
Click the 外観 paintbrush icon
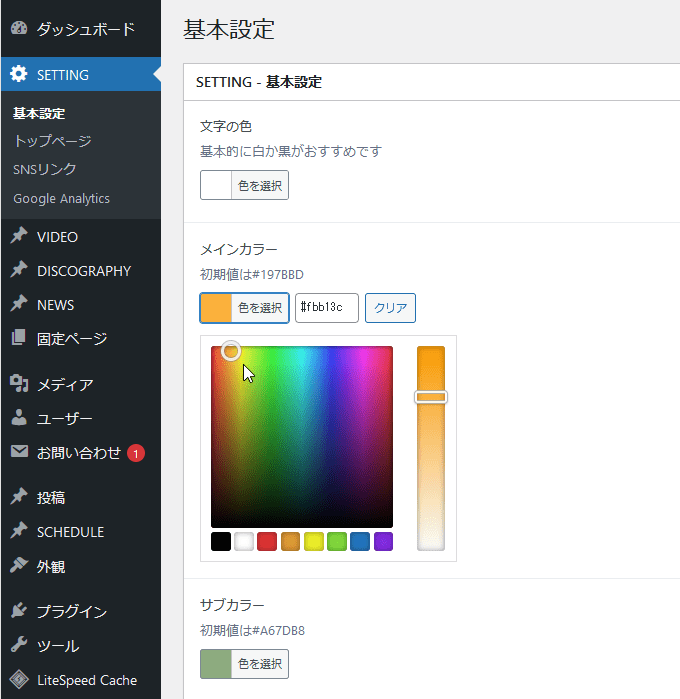click(19, 566)
